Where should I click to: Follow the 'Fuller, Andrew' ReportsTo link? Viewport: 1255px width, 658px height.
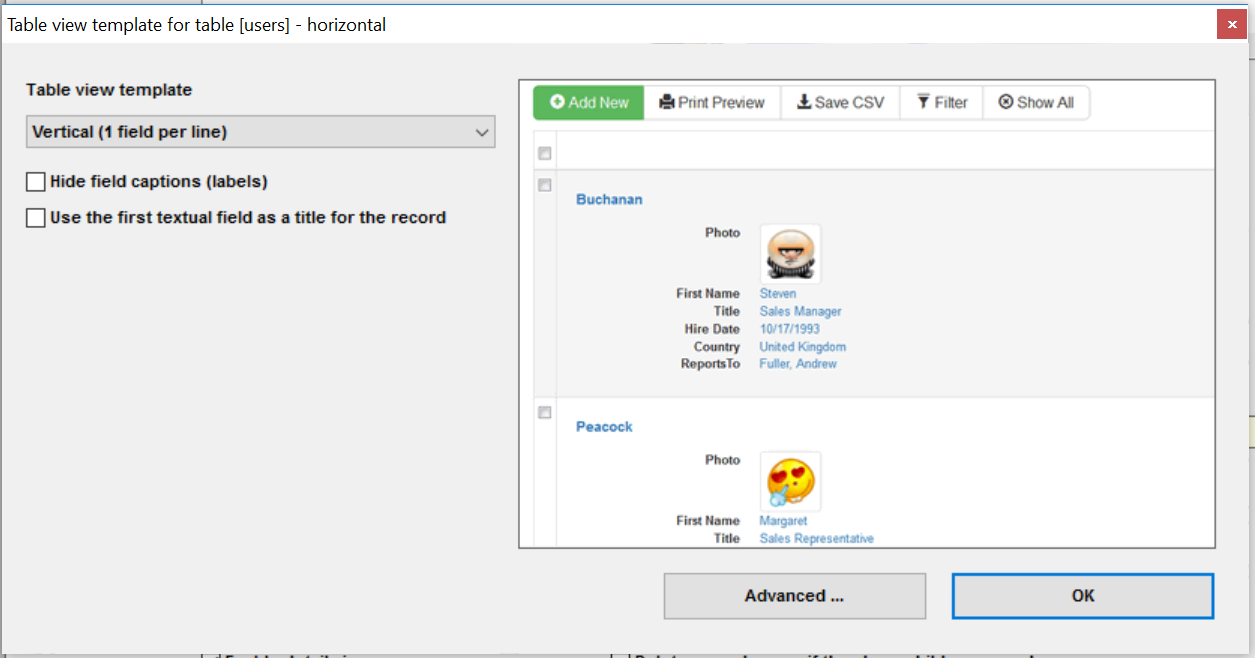pos(797,363)
